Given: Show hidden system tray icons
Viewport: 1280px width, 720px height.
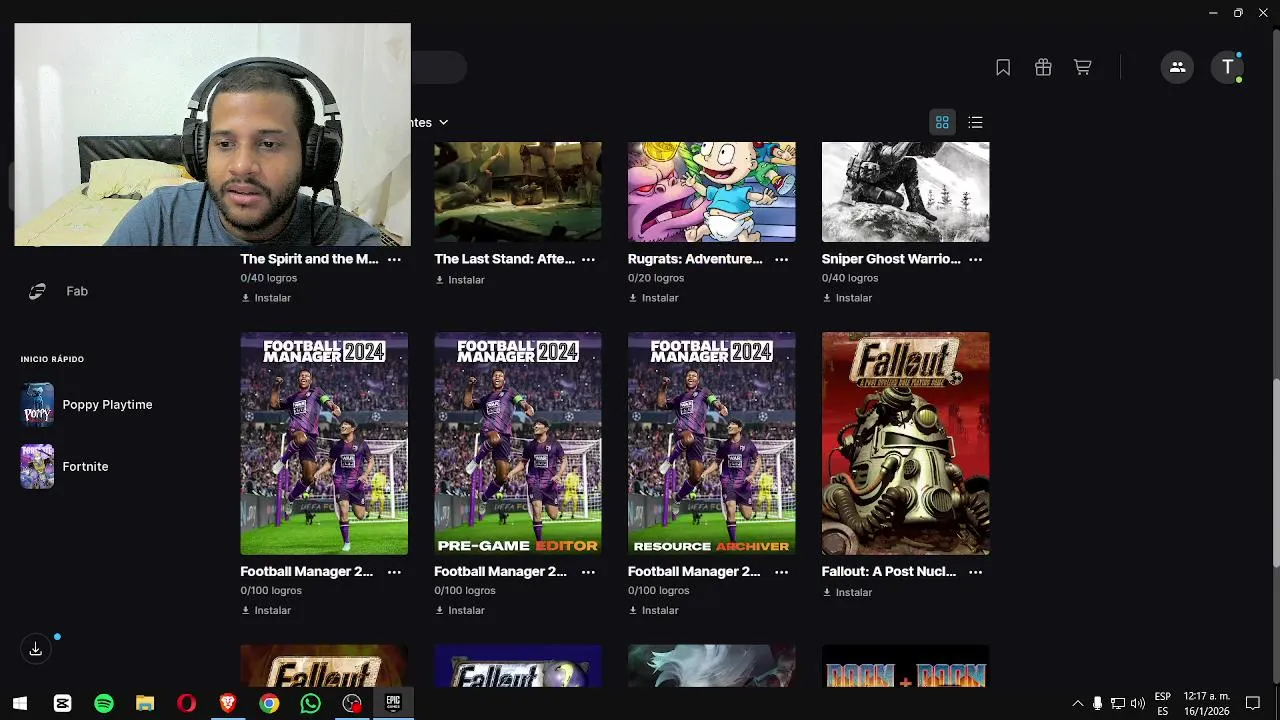Looking at the screenshot, I should 1077,704.
